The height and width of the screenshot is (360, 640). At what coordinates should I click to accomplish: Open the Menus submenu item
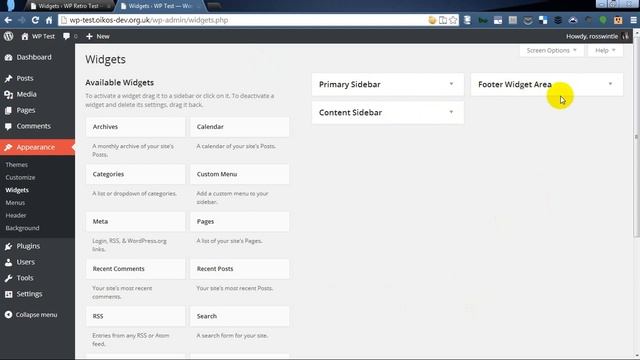click(x=15, y=203)
